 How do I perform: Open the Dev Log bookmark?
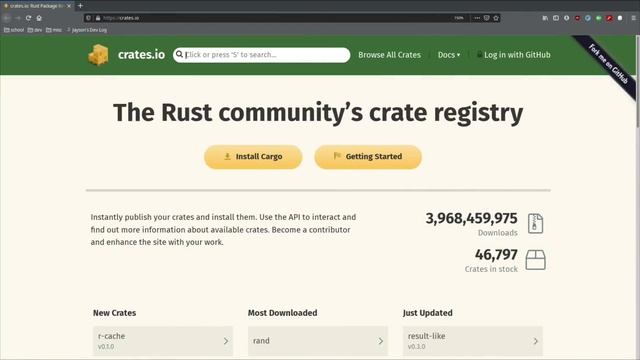tap(87, 30)
